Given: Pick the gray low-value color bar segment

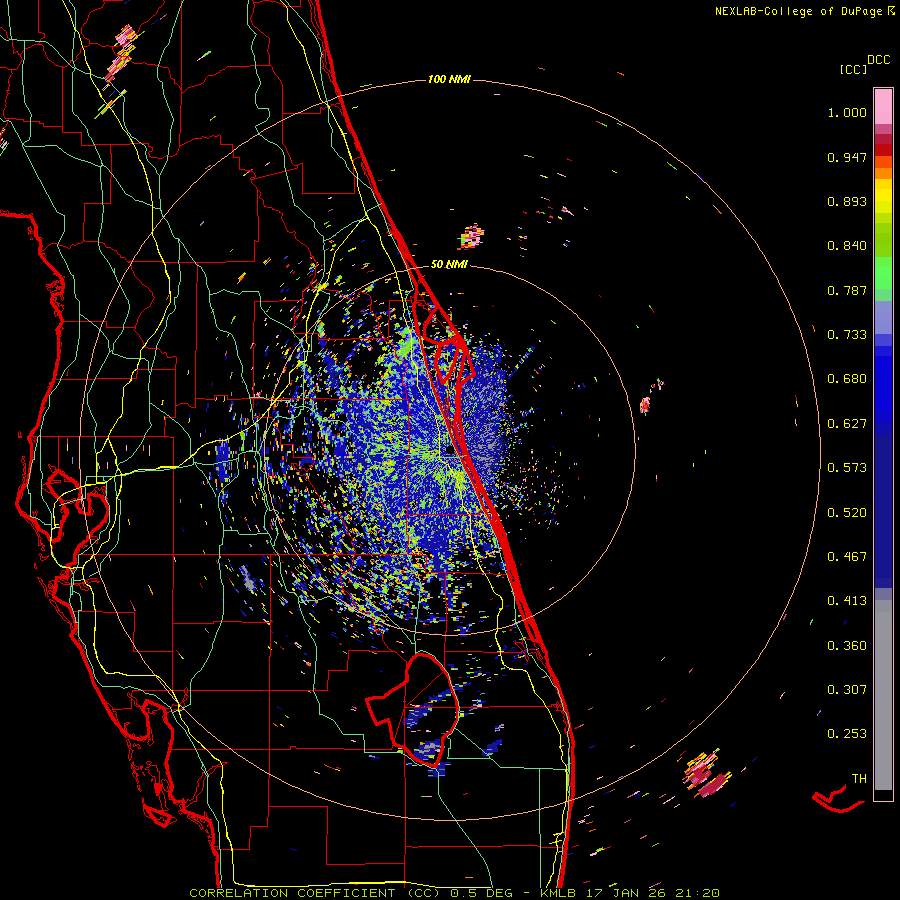Looking at the screenshot, I should click(x=883, y=695).
